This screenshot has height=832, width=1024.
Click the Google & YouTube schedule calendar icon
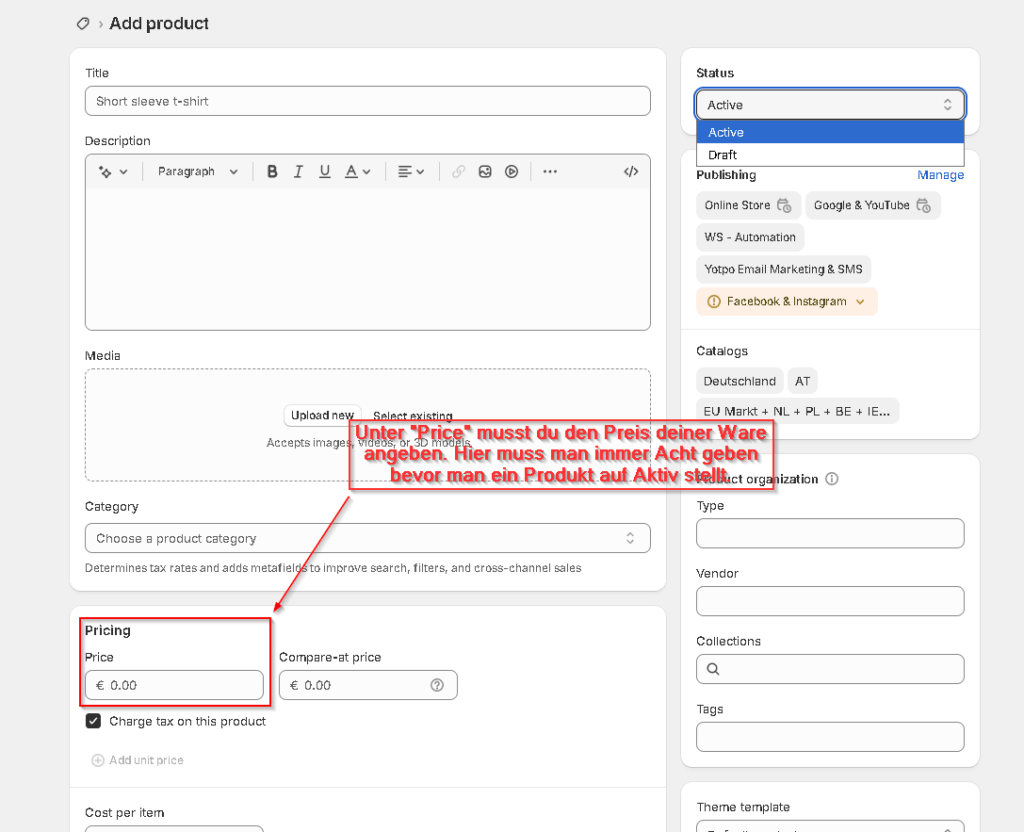coord(923,205)
